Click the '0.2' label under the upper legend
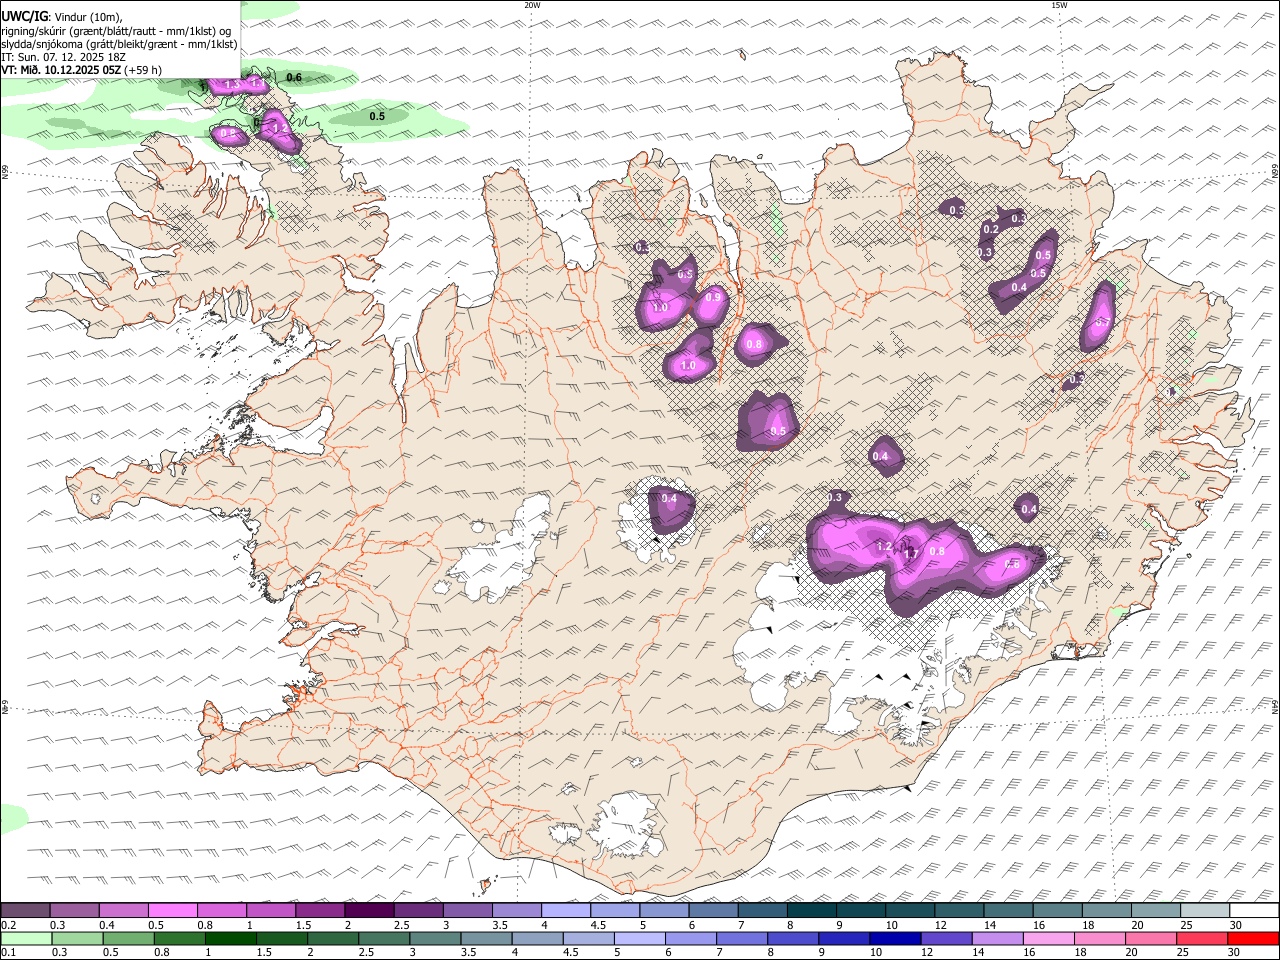The width and height of the screenshot is (1280, 960). pyautogui.click(x=7, y=925)
